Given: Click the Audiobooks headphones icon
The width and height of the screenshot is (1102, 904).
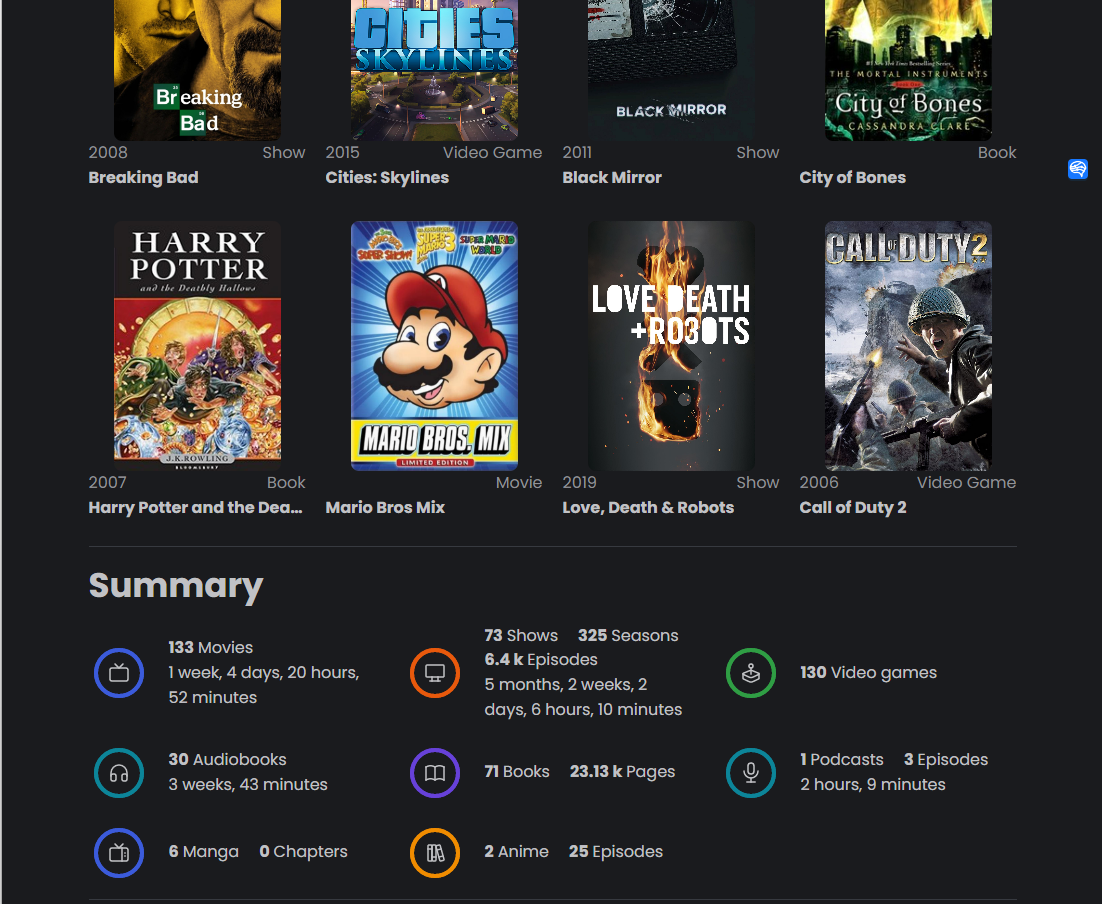Looking at the screenshot, I should 119,773.
